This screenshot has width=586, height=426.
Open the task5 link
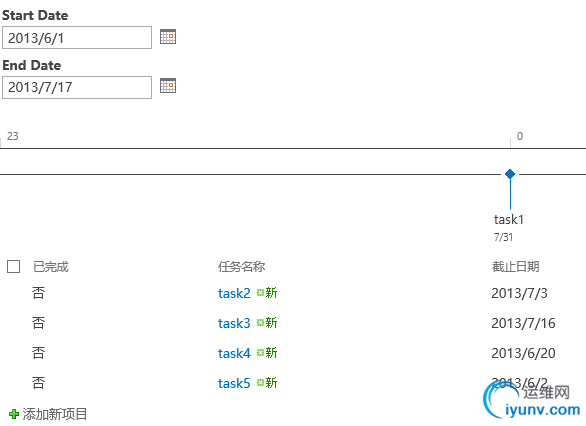coord(234,383)
